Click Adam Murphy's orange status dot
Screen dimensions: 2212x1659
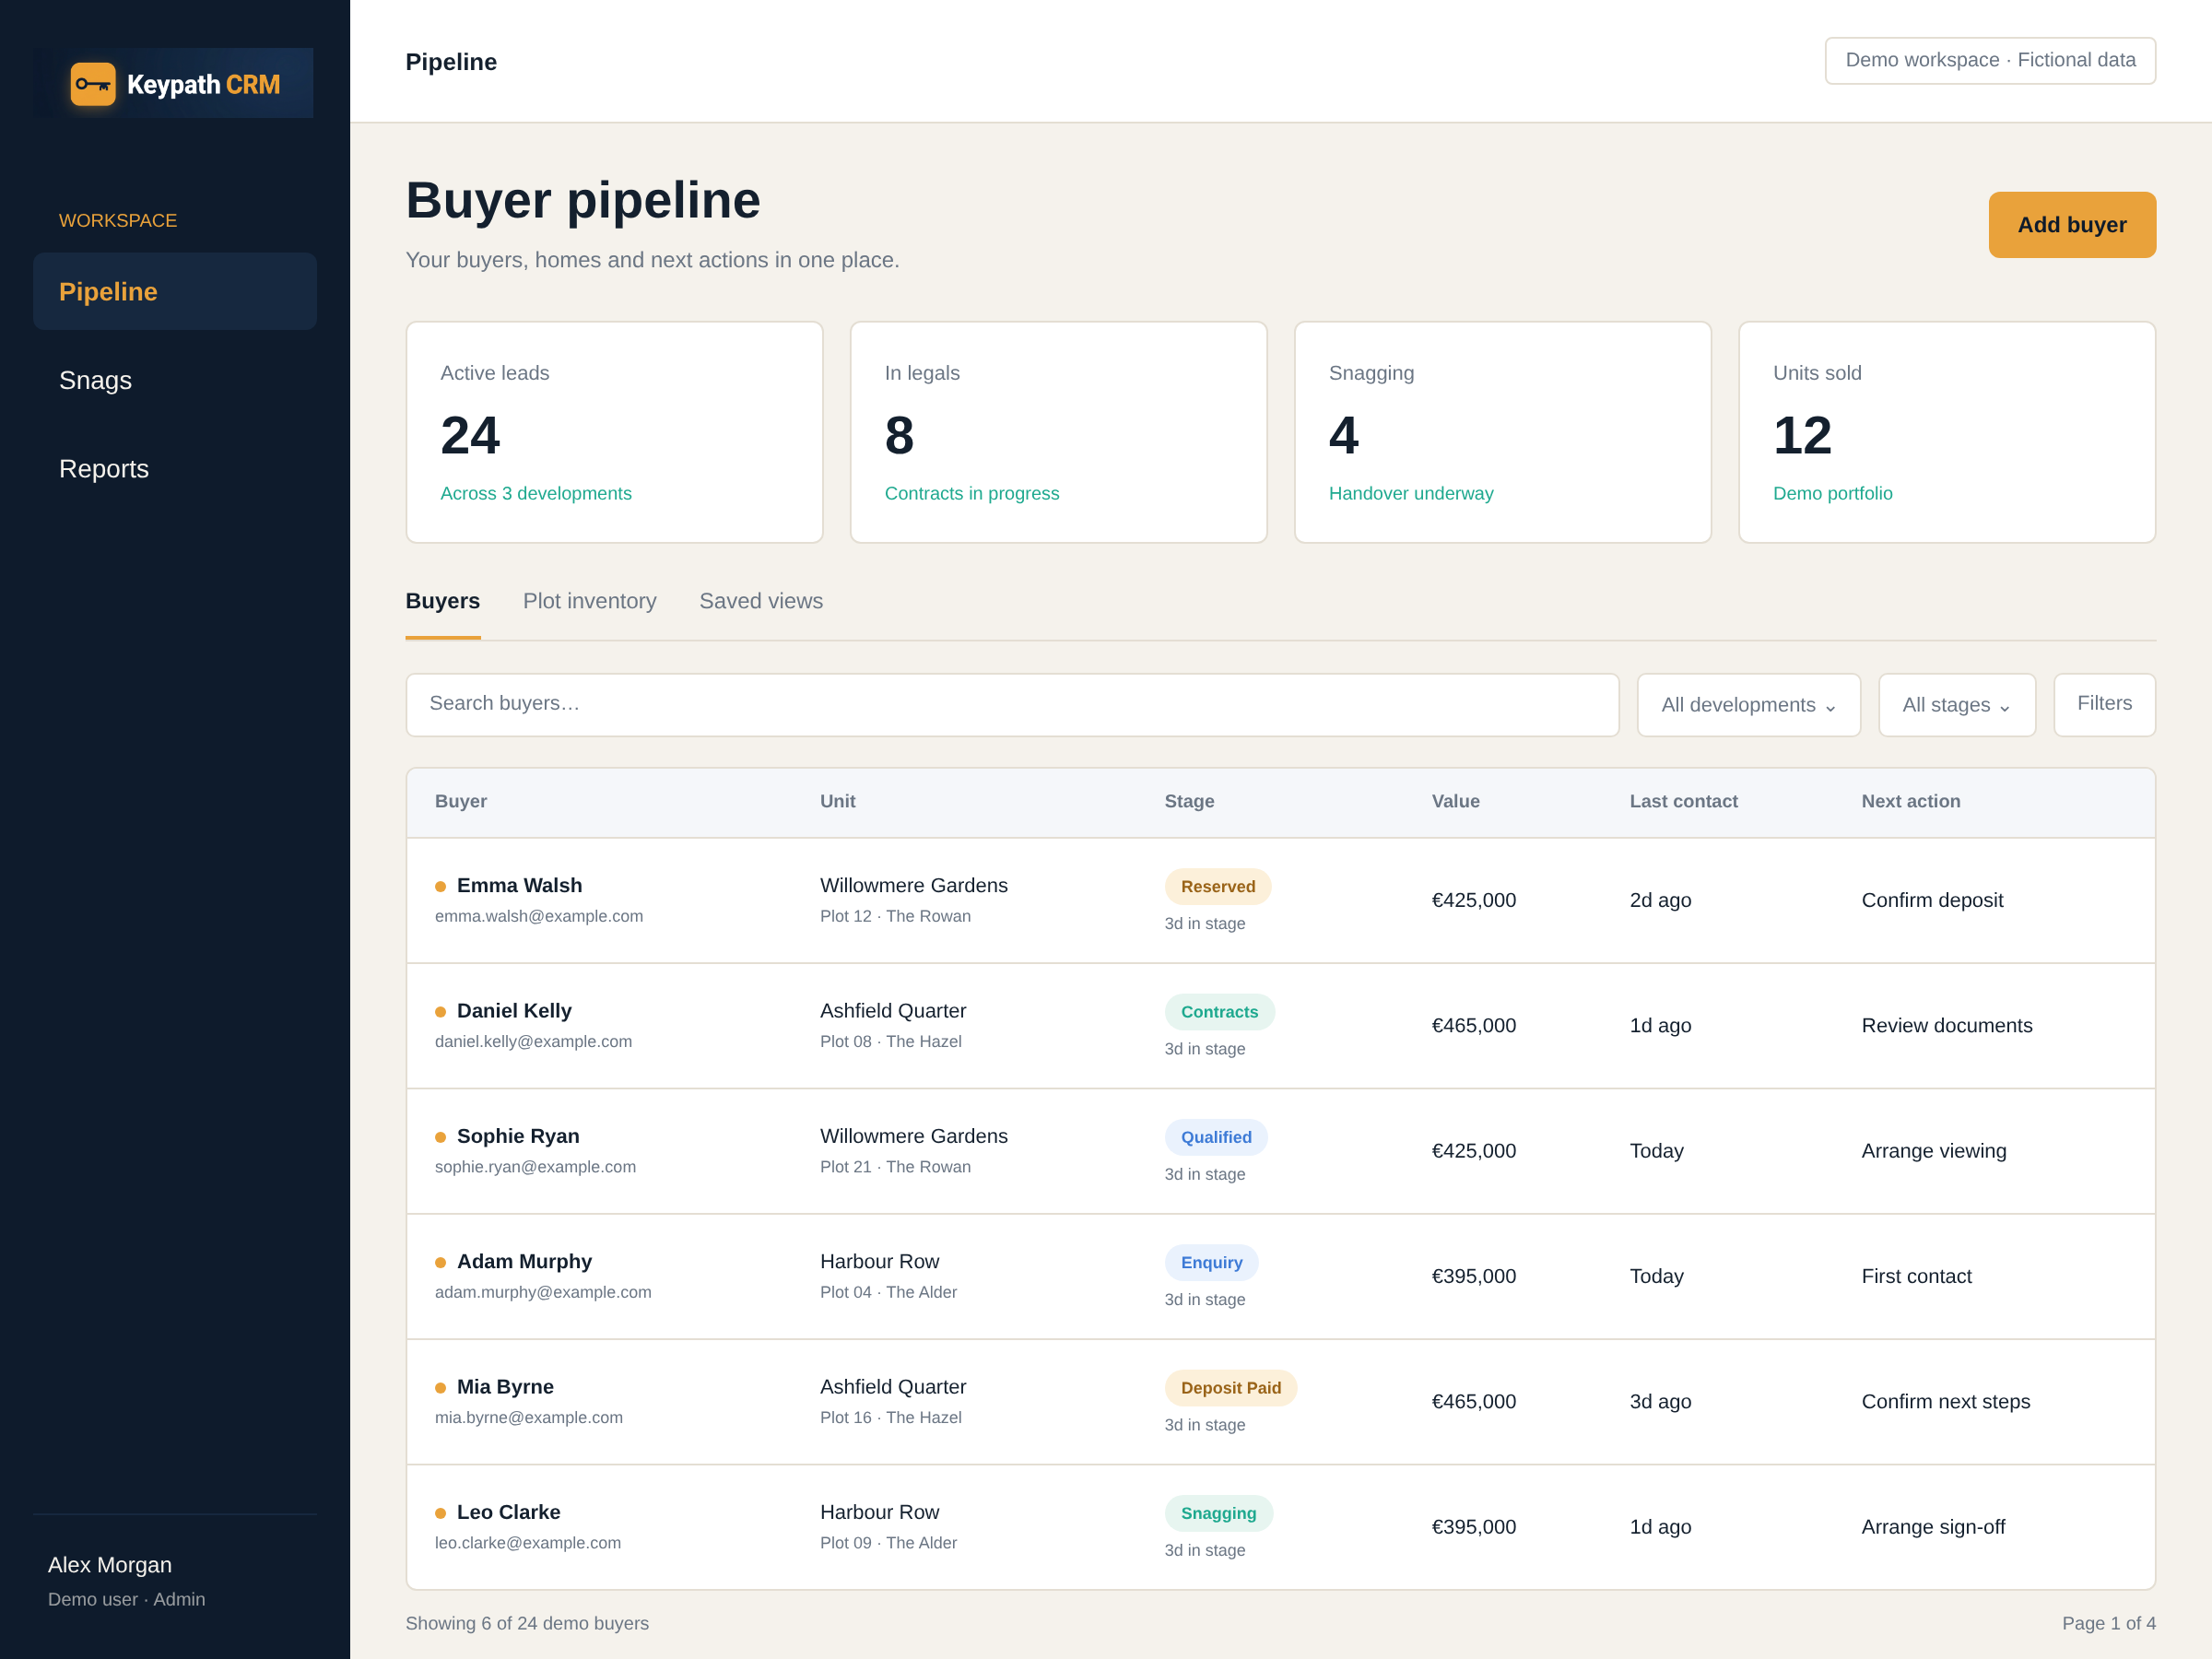440,1262
